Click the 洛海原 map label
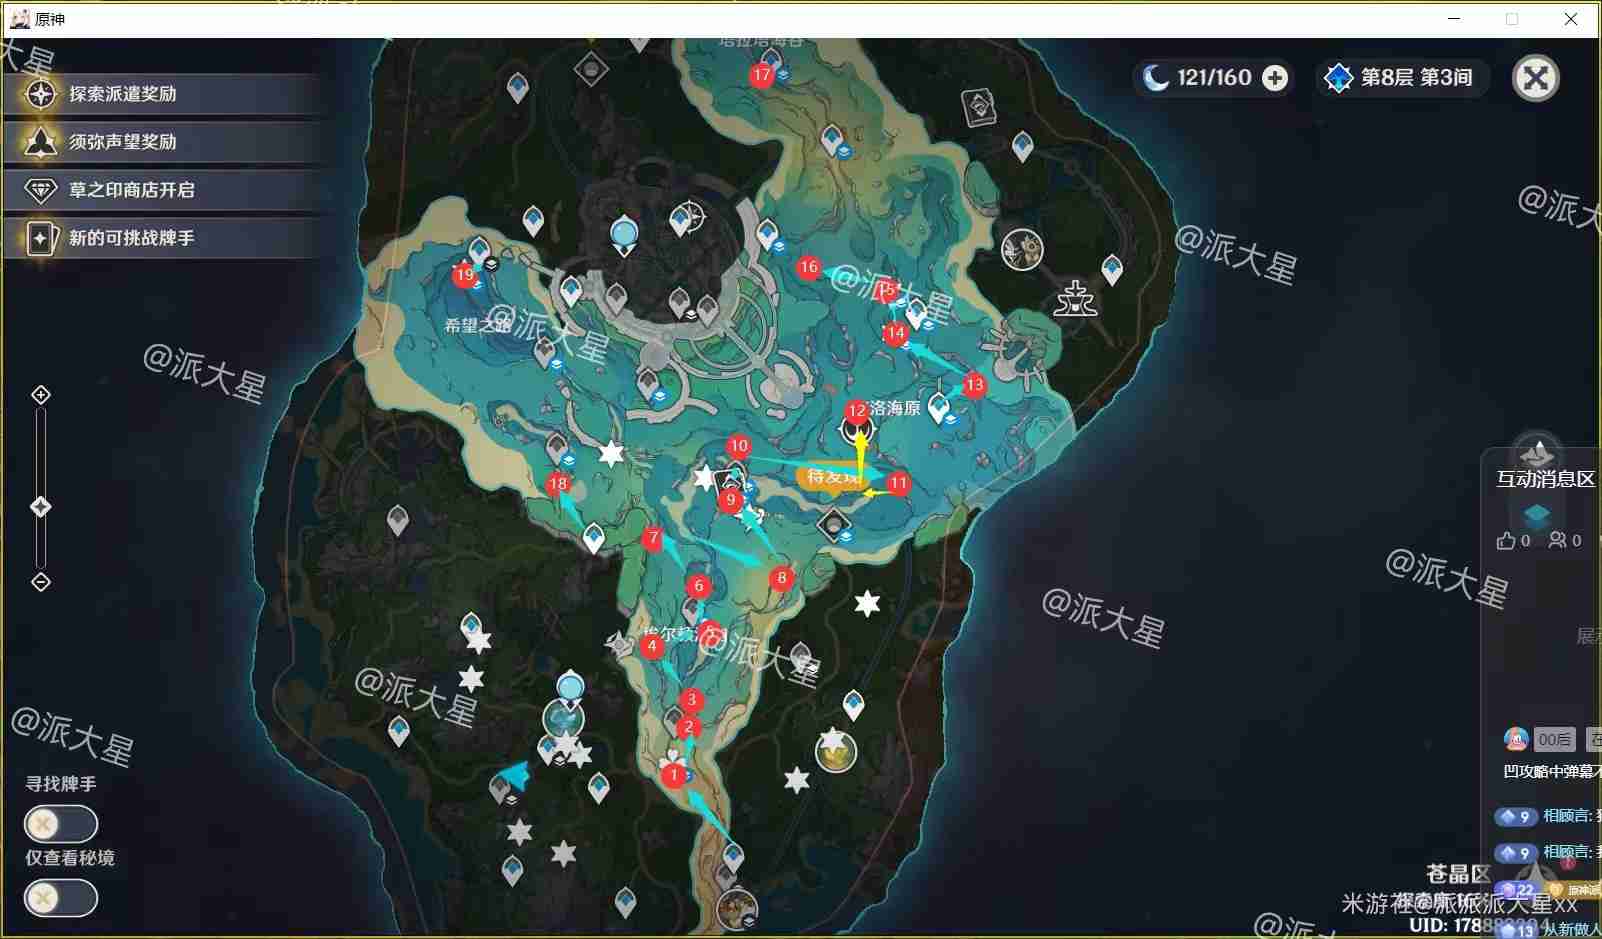The image size is (1602, 939). [x=895, y=408]
